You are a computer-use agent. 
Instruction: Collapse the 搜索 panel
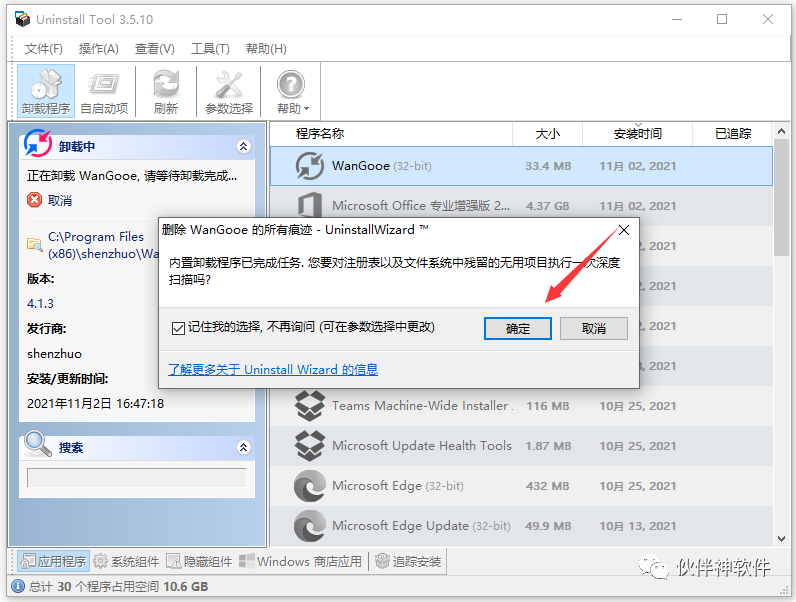tap(243, 447)
